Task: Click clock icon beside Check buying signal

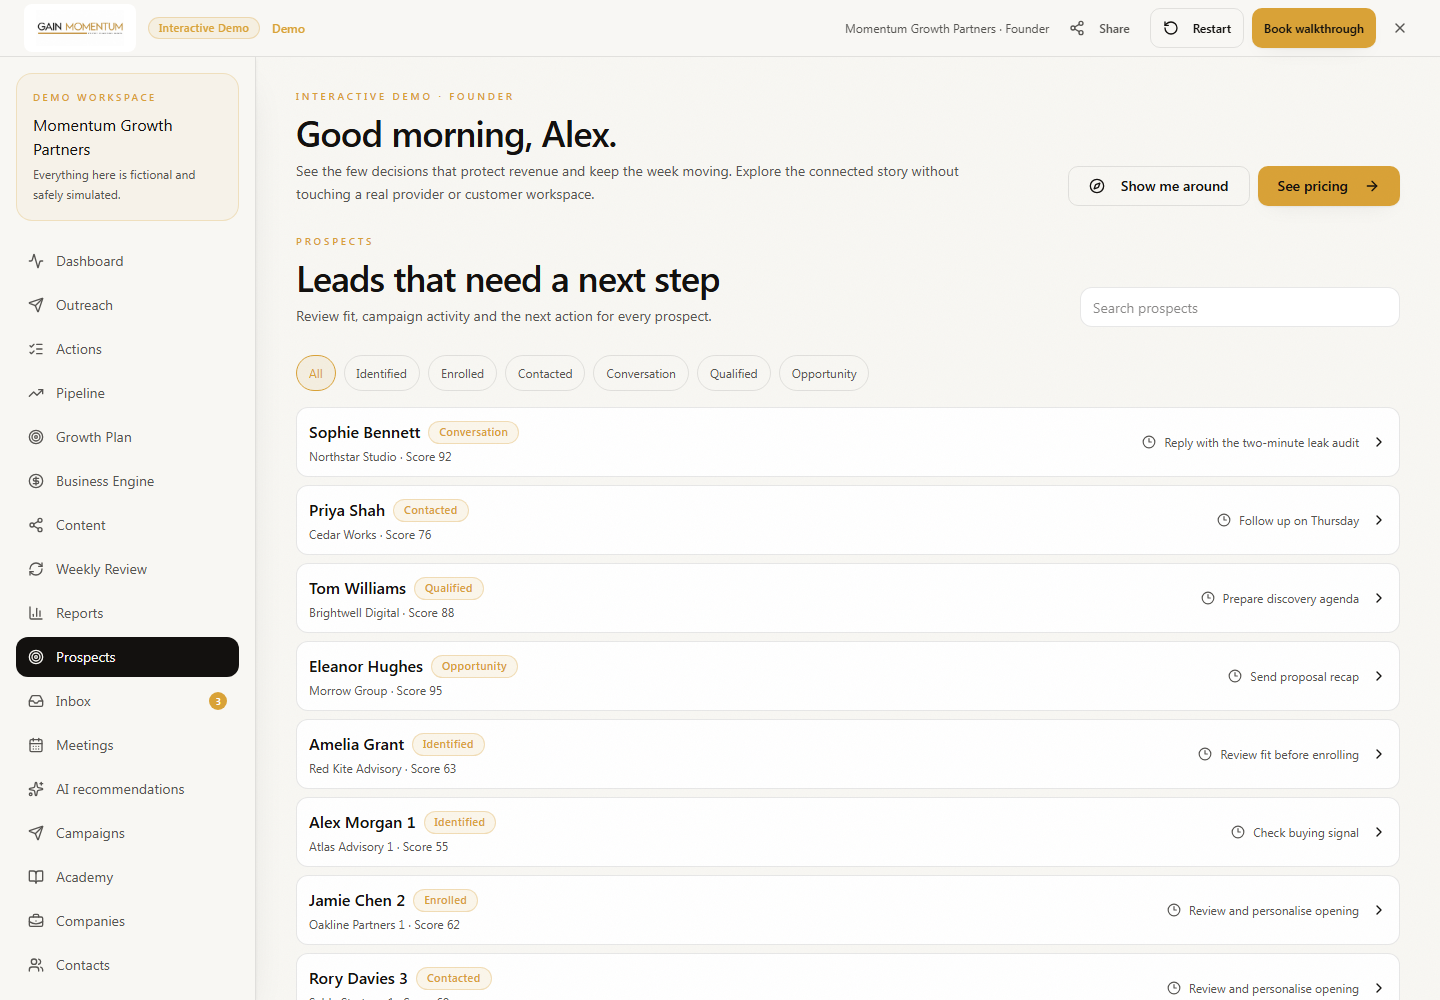Action: (1238, 832)
